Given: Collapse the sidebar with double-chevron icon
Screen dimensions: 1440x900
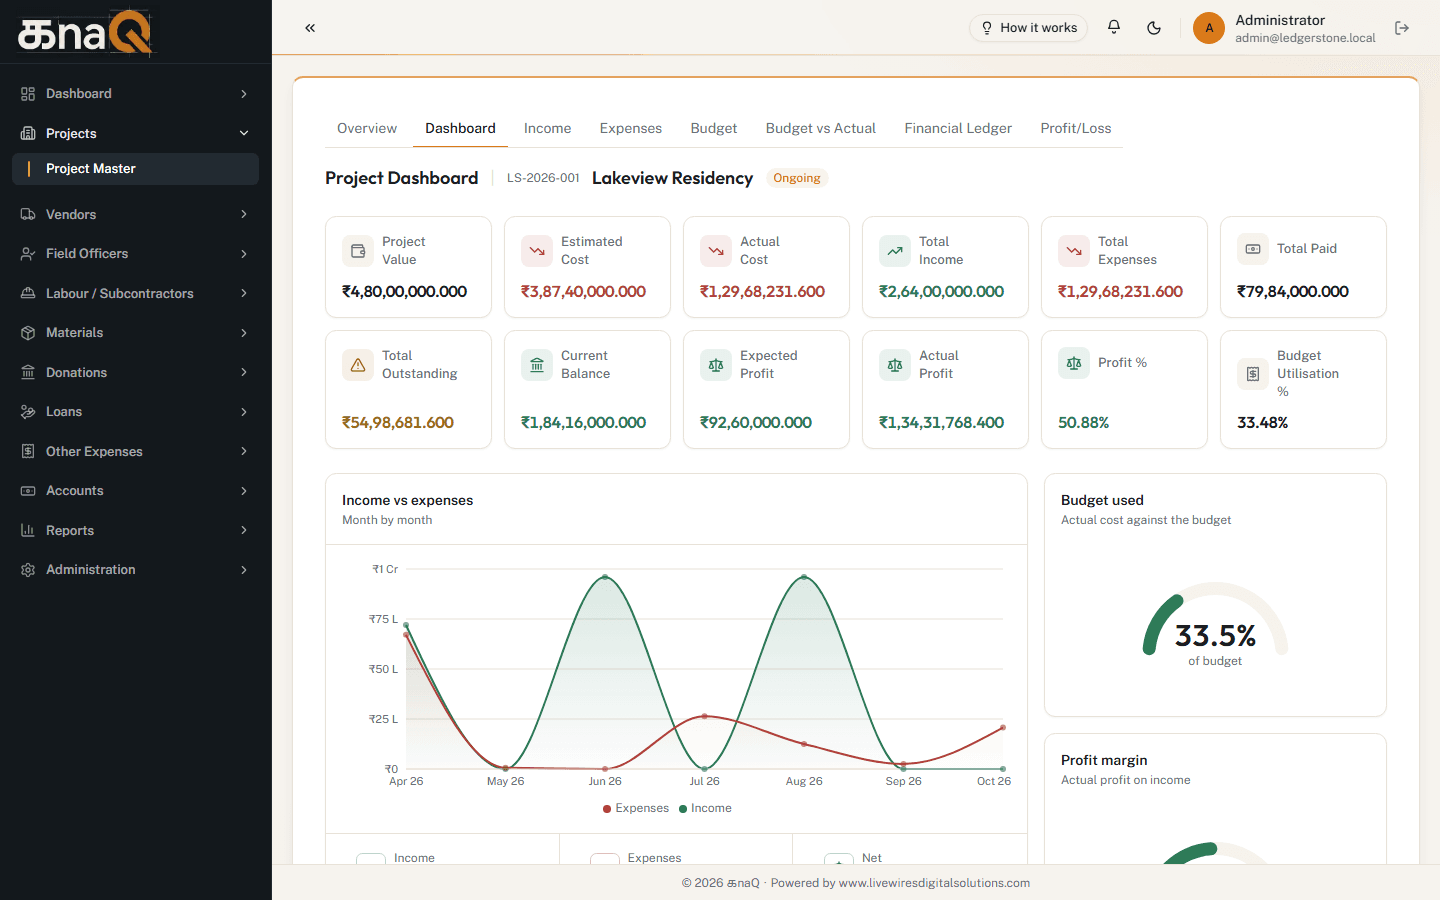Looking at the screenshot, I should (310, 28).
